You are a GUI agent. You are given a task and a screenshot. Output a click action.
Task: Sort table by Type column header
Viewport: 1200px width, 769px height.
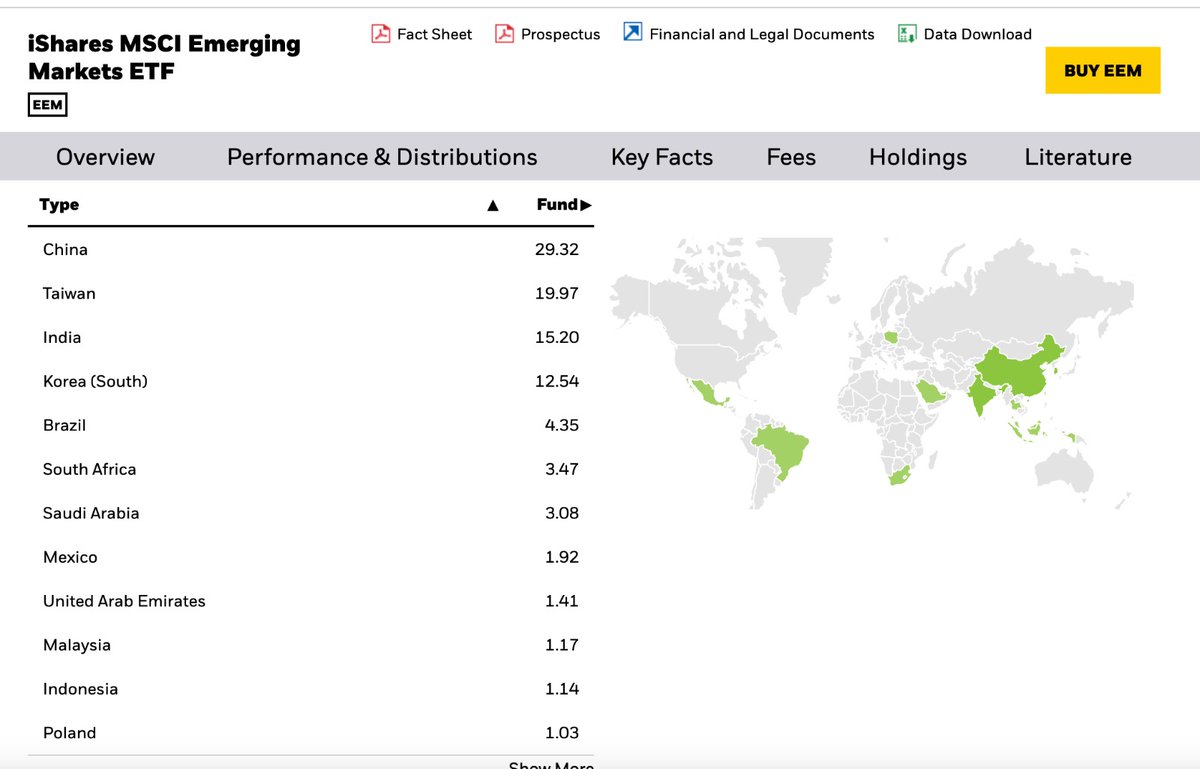click(59, 204)
